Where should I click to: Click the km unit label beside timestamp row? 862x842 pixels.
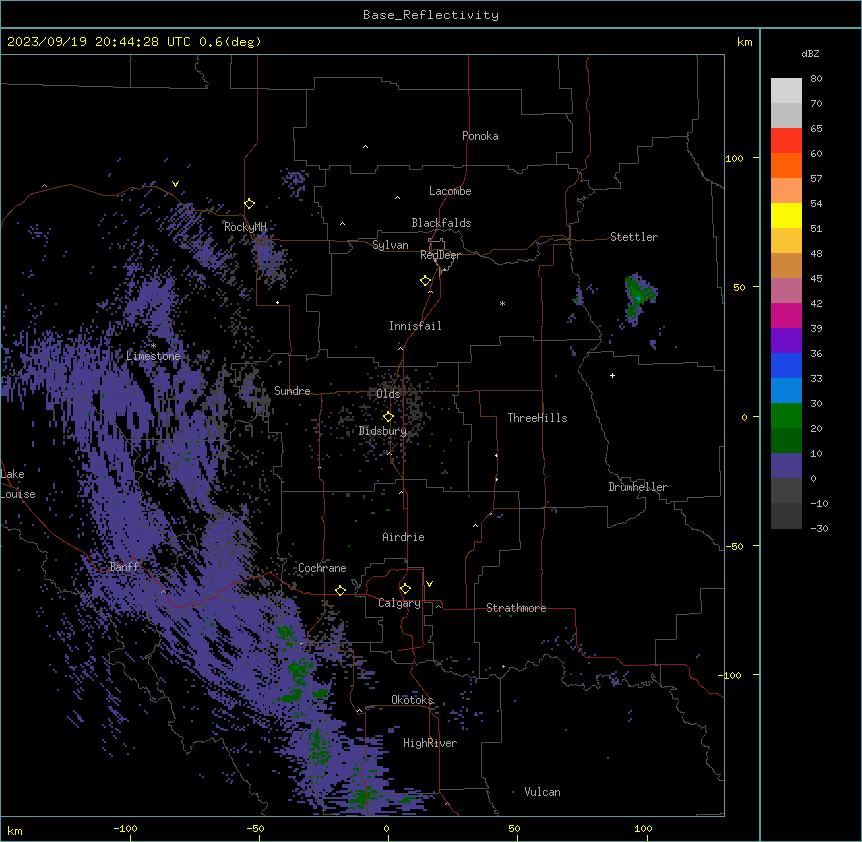[744, 42]
